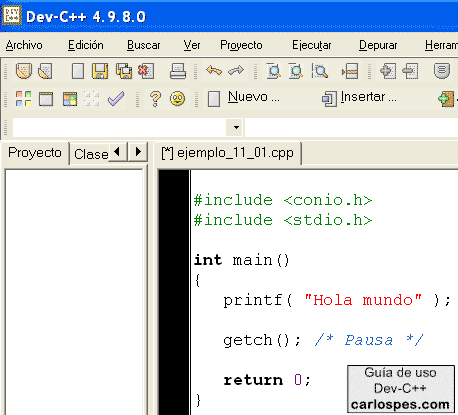This screenshot has height=415, width=458.
Task: Click the Find again magnifier icon
Action: pos(320,71)
